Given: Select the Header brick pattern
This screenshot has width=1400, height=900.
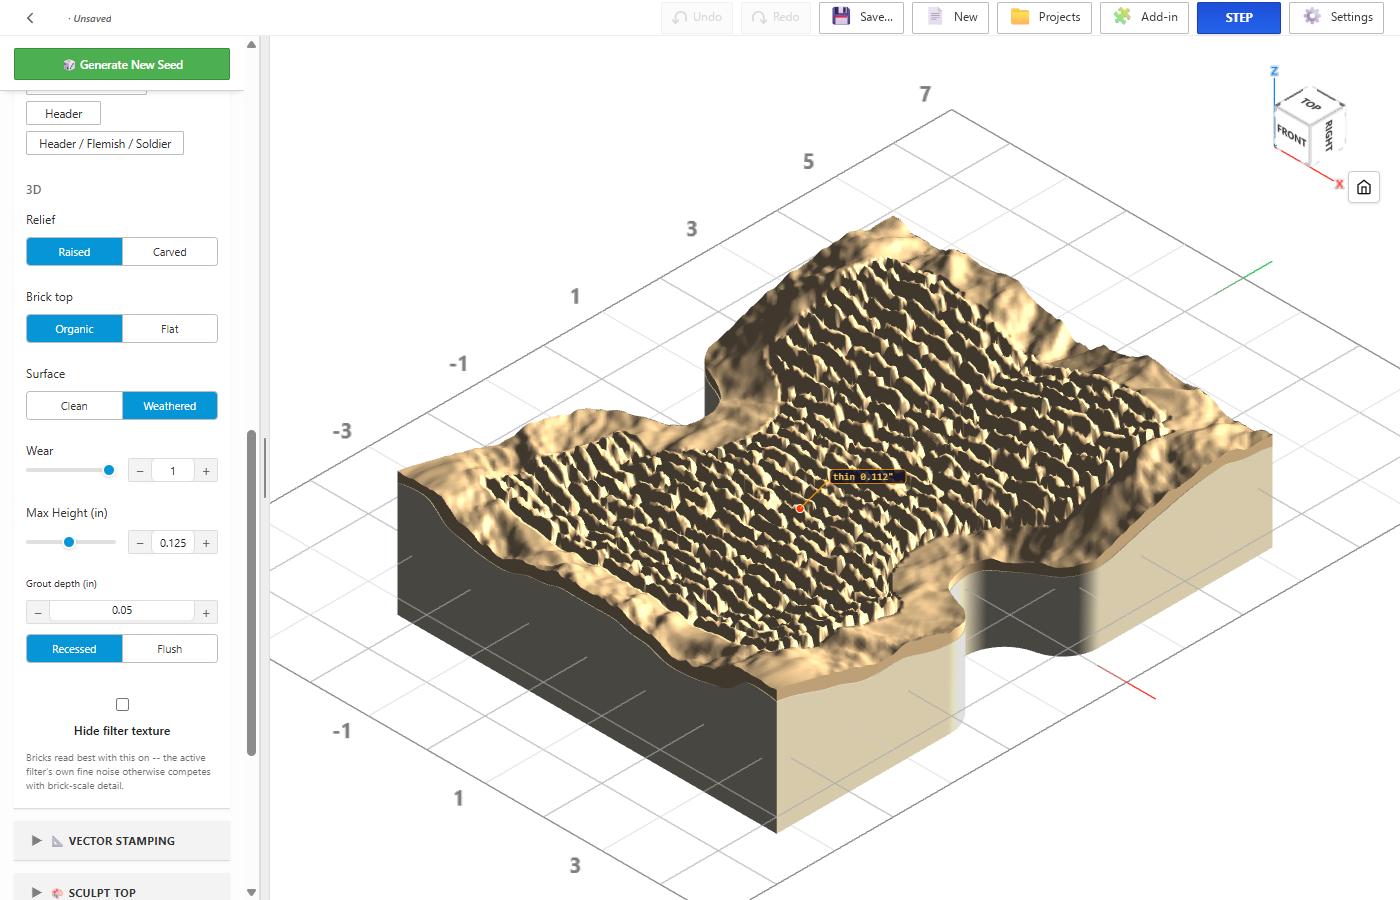Looking at the screenshot, I should (x=64, y=114).
